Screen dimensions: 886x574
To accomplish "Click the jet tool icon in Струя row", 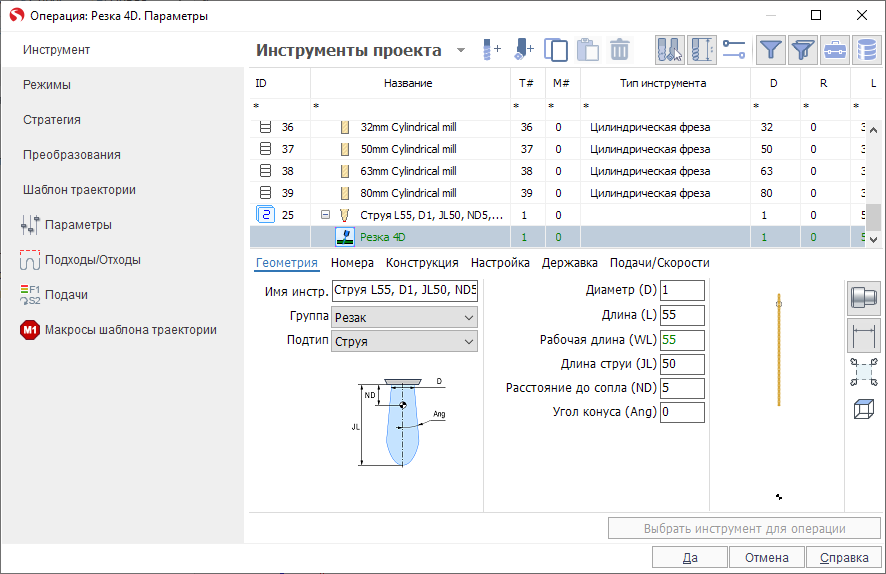I will (x=344, y=215).
